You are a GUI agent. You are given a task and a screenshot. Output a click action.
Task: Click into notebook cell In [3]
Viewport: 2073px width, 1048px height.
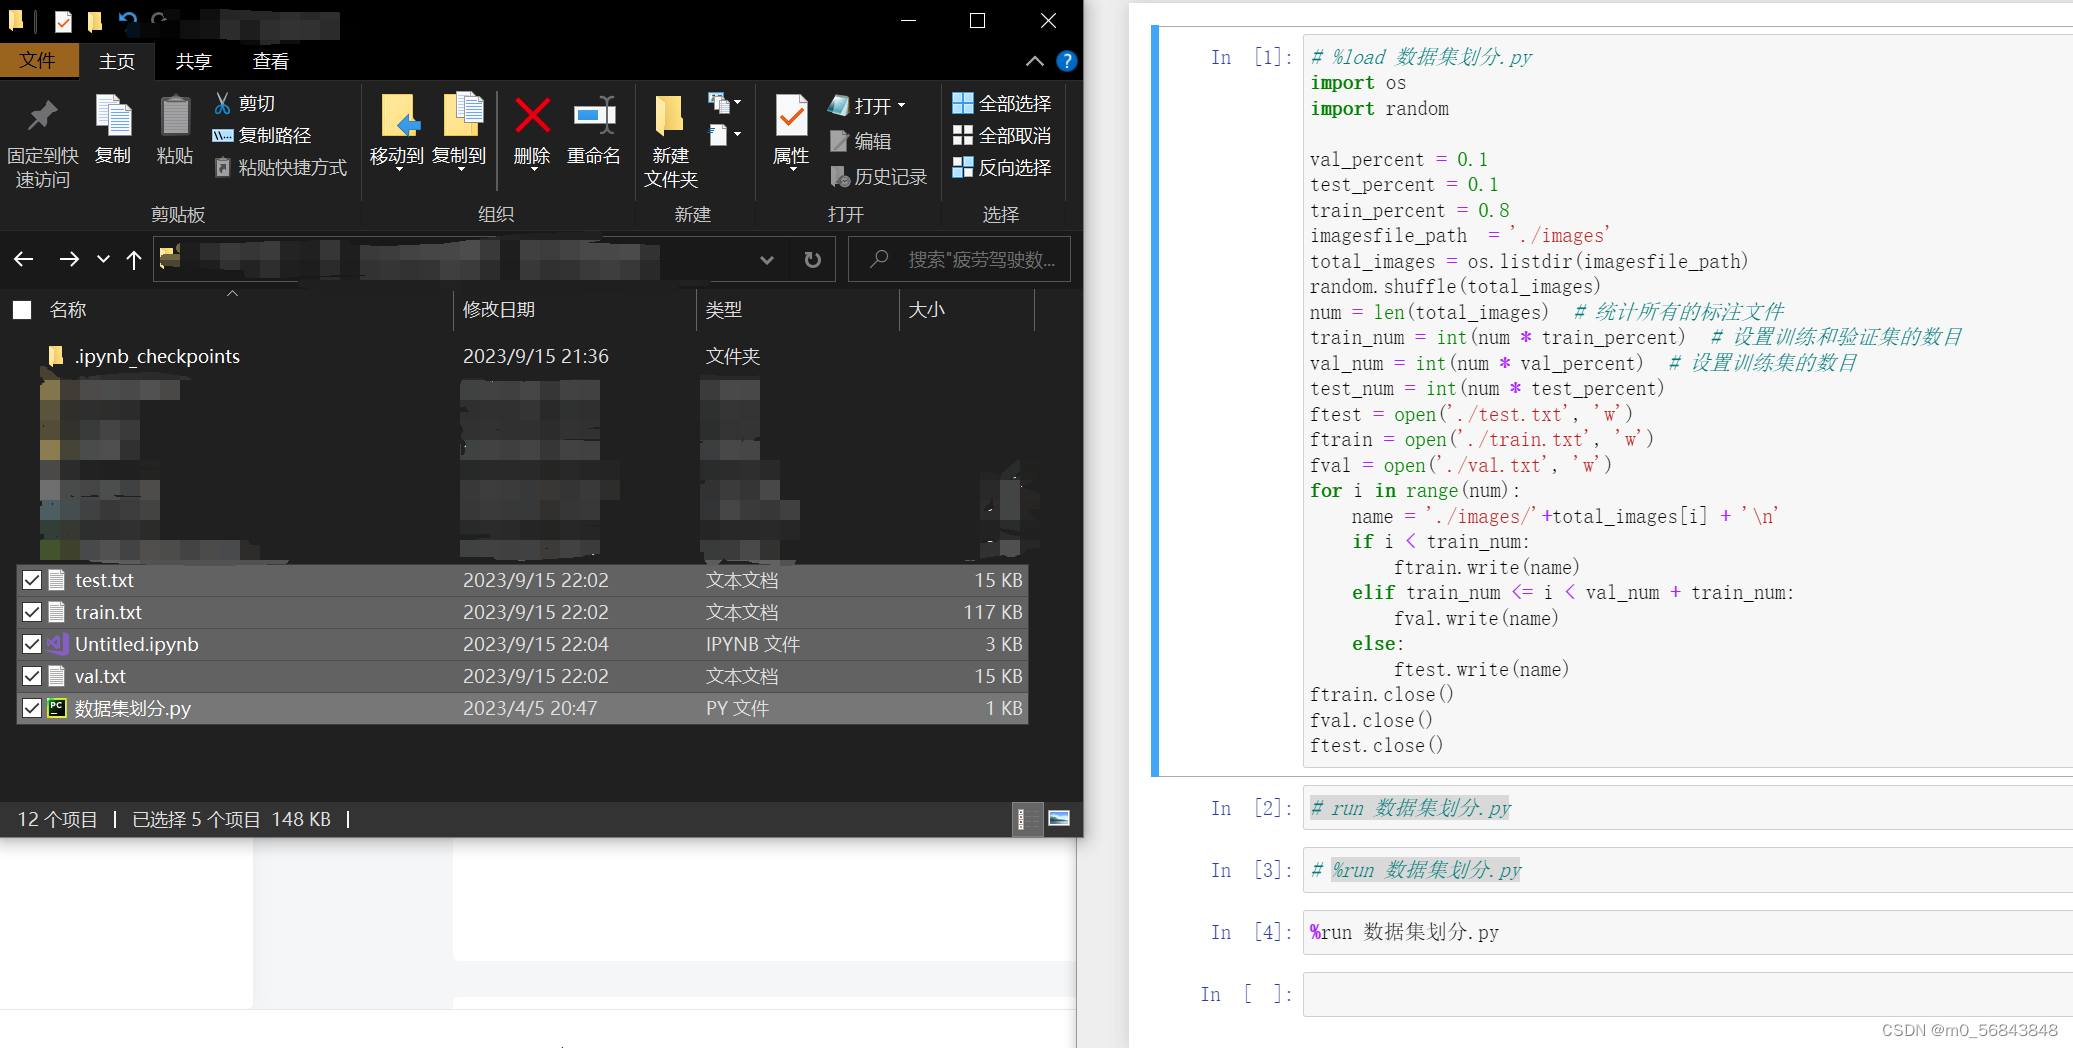coord(1688,870)
